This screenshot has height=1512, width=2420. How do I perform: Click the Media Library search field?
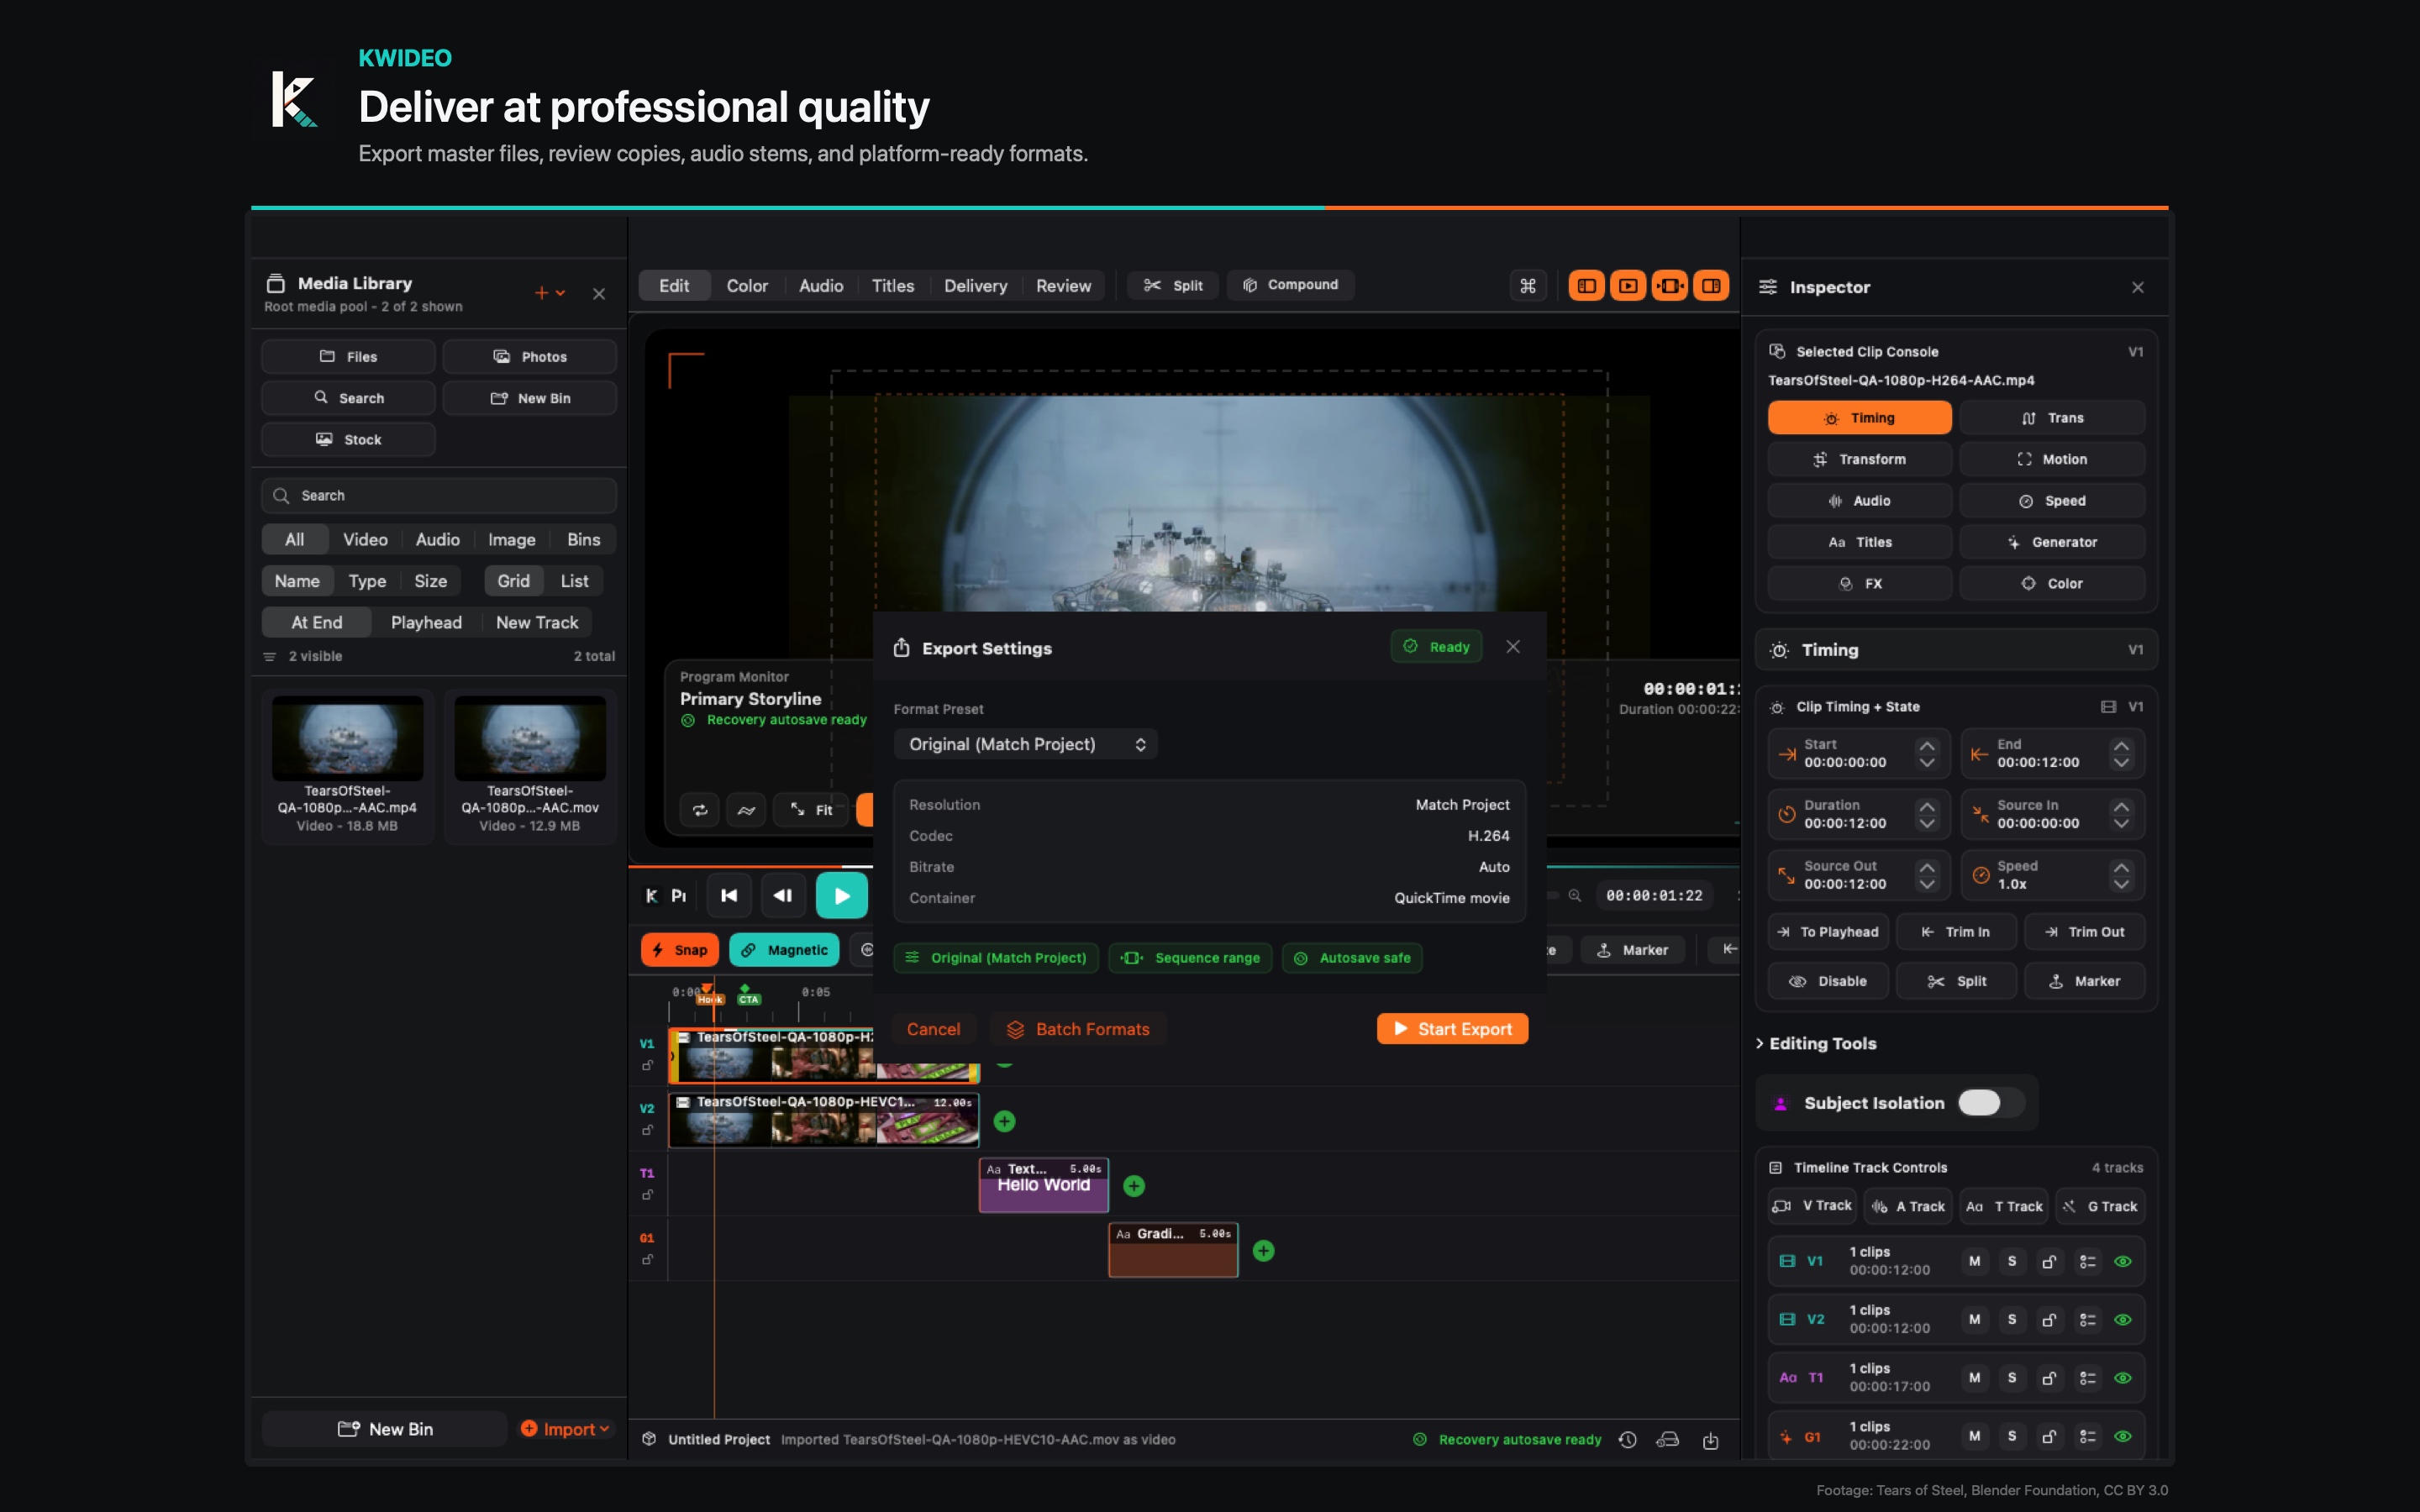tap(439, 496)
